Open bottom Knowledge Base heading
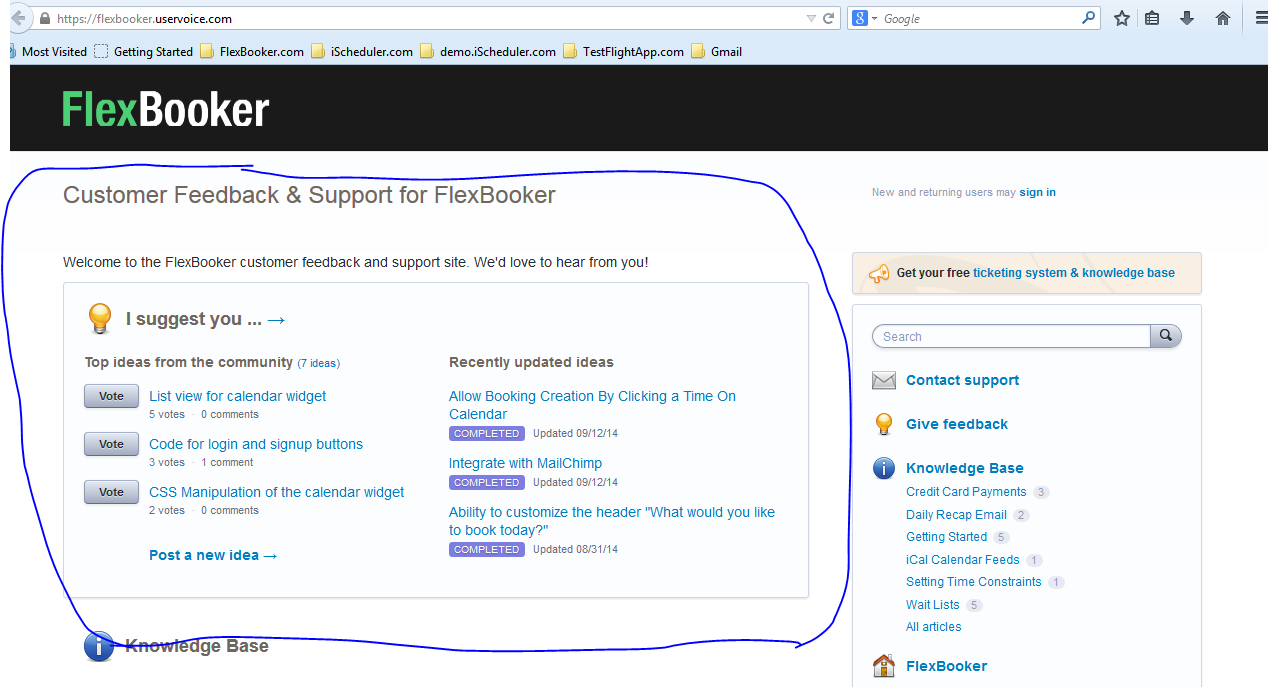Viewport: 1268px width, 687px height. coord(197,646)
